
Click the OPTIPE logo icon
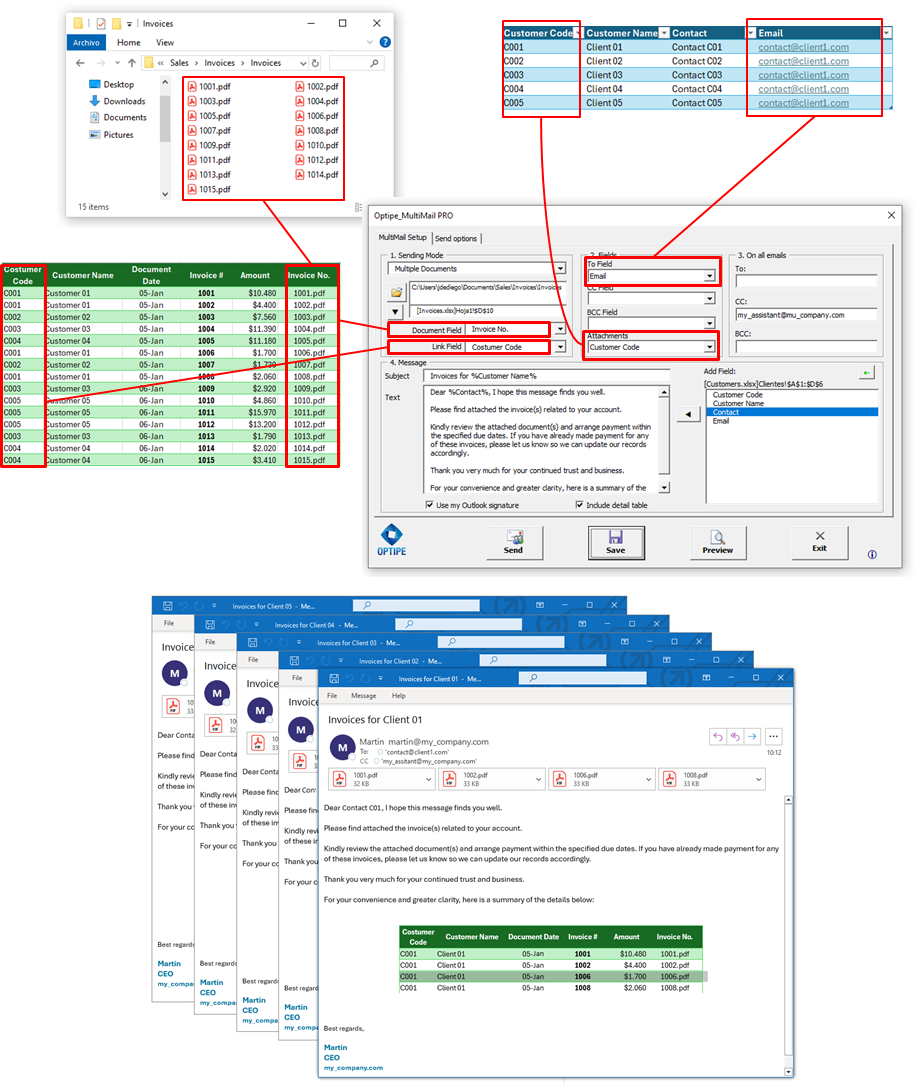tap(391, 533)
